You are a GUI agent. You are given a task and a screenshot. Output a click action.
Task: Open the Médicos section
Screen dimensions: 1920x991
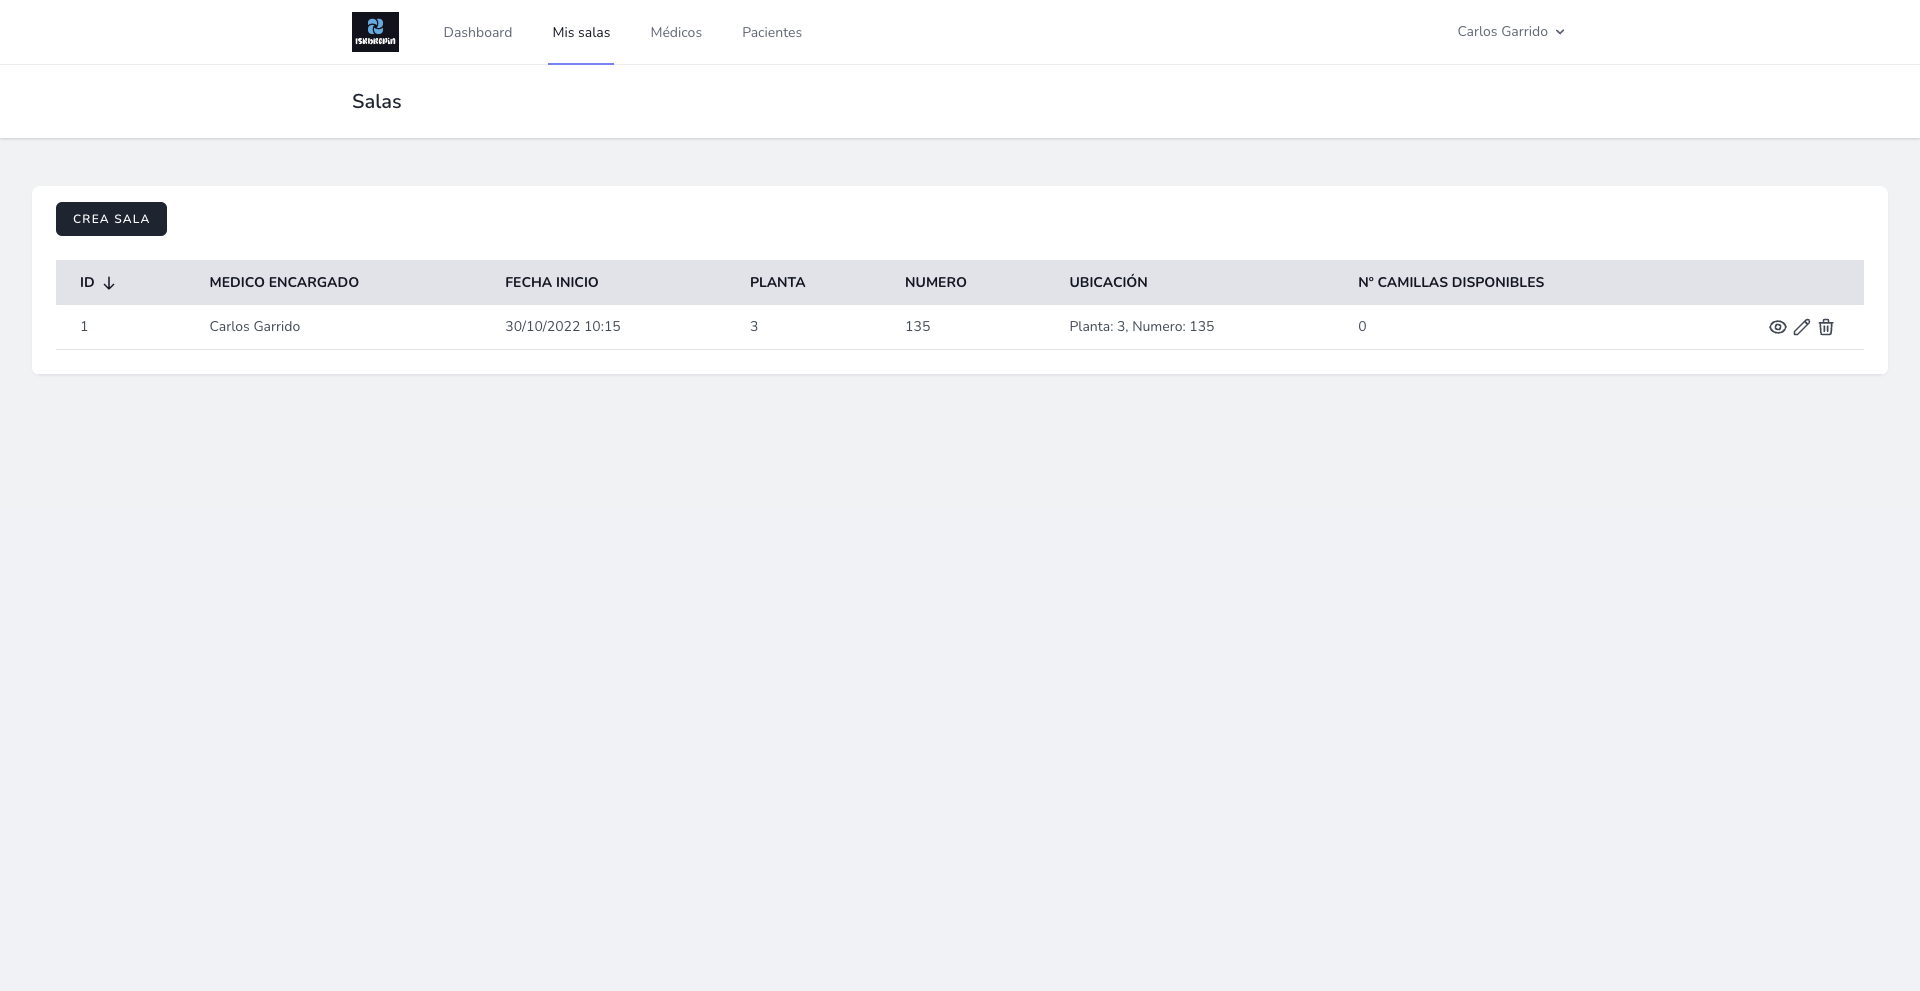[x=676, y=32]
